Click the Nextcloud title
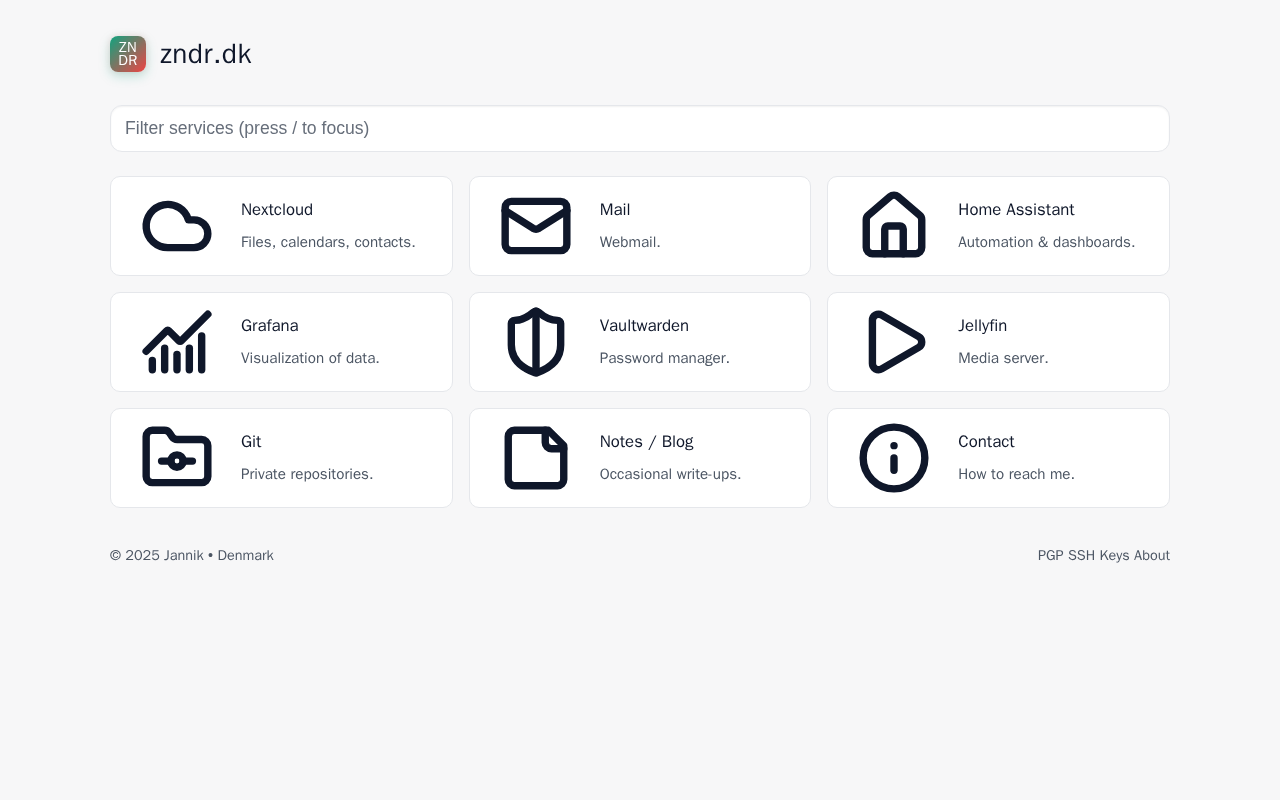The image size is (1280, 800). [277, 210]
